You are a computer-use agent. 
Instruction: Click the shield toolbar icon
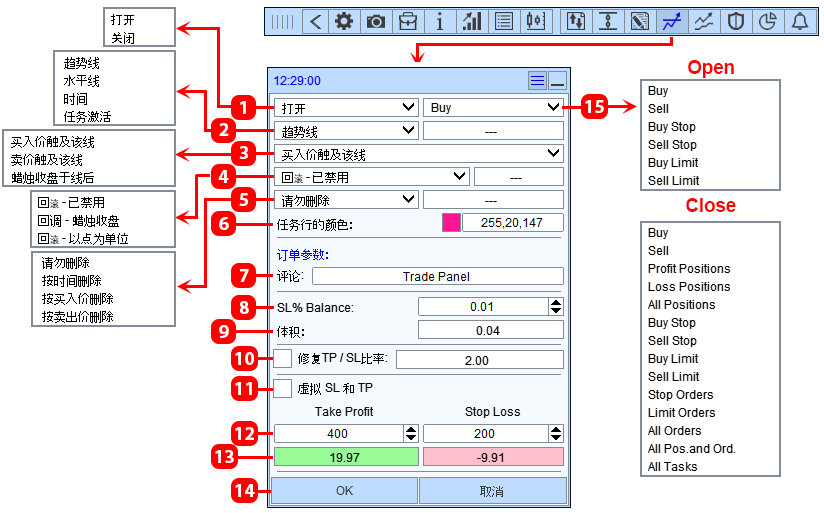pyautogui.click(x=736, y=22)
